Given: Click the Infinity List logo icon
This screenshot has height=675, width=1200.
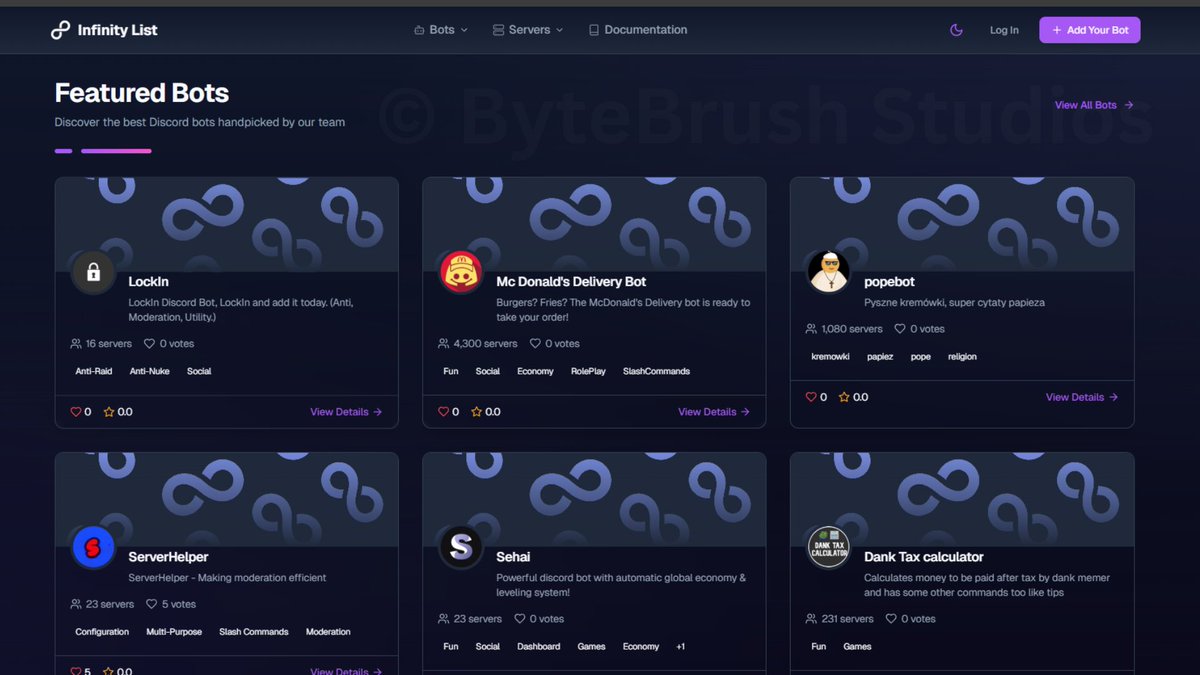Looking at the screenshot, I should (61, 30).
